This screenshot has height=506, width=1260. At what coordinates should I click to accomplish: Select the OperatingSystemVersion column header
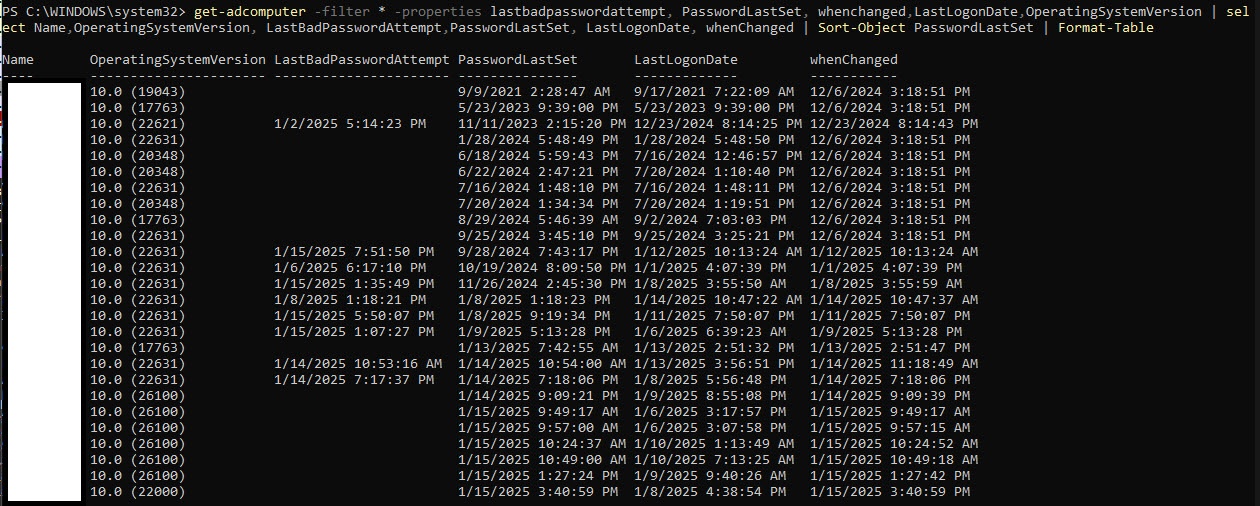pos(178,60)
